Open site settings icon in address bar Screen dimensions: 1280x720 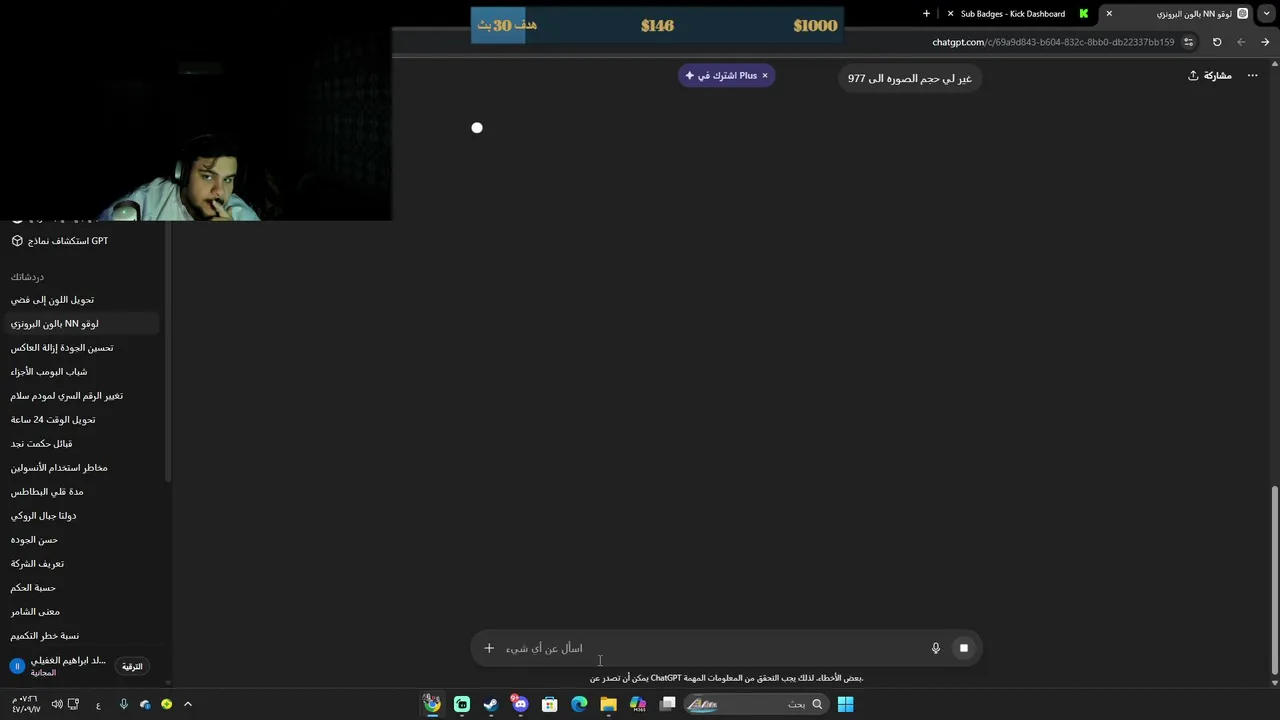[x=1188, y=42]
